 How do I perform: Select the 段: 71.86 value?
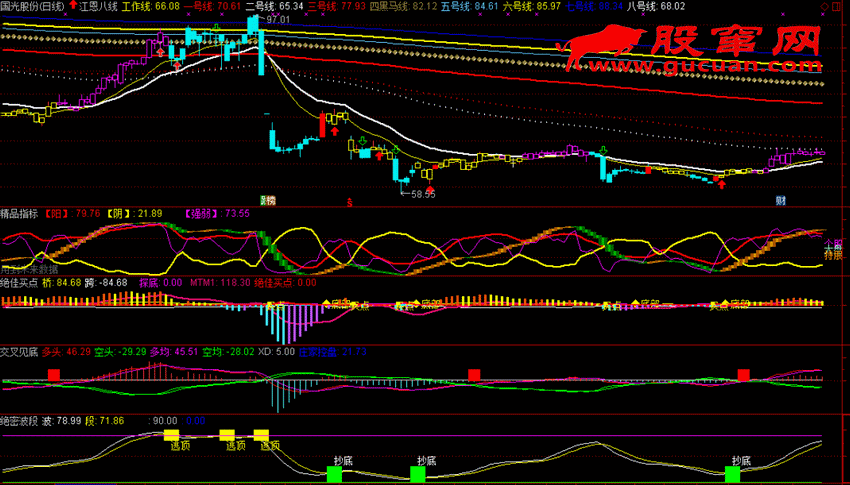pos(105,421)
